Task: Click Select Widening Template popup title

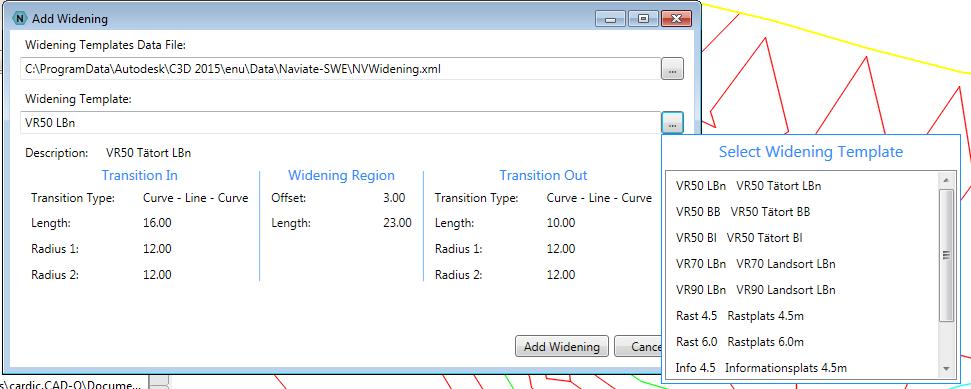Action: coord(811,152)
